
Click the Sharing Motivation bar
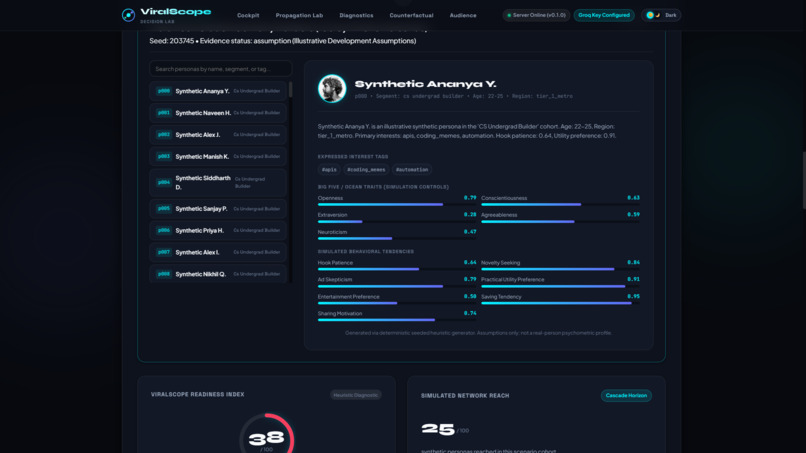click(x=397, y=320)
